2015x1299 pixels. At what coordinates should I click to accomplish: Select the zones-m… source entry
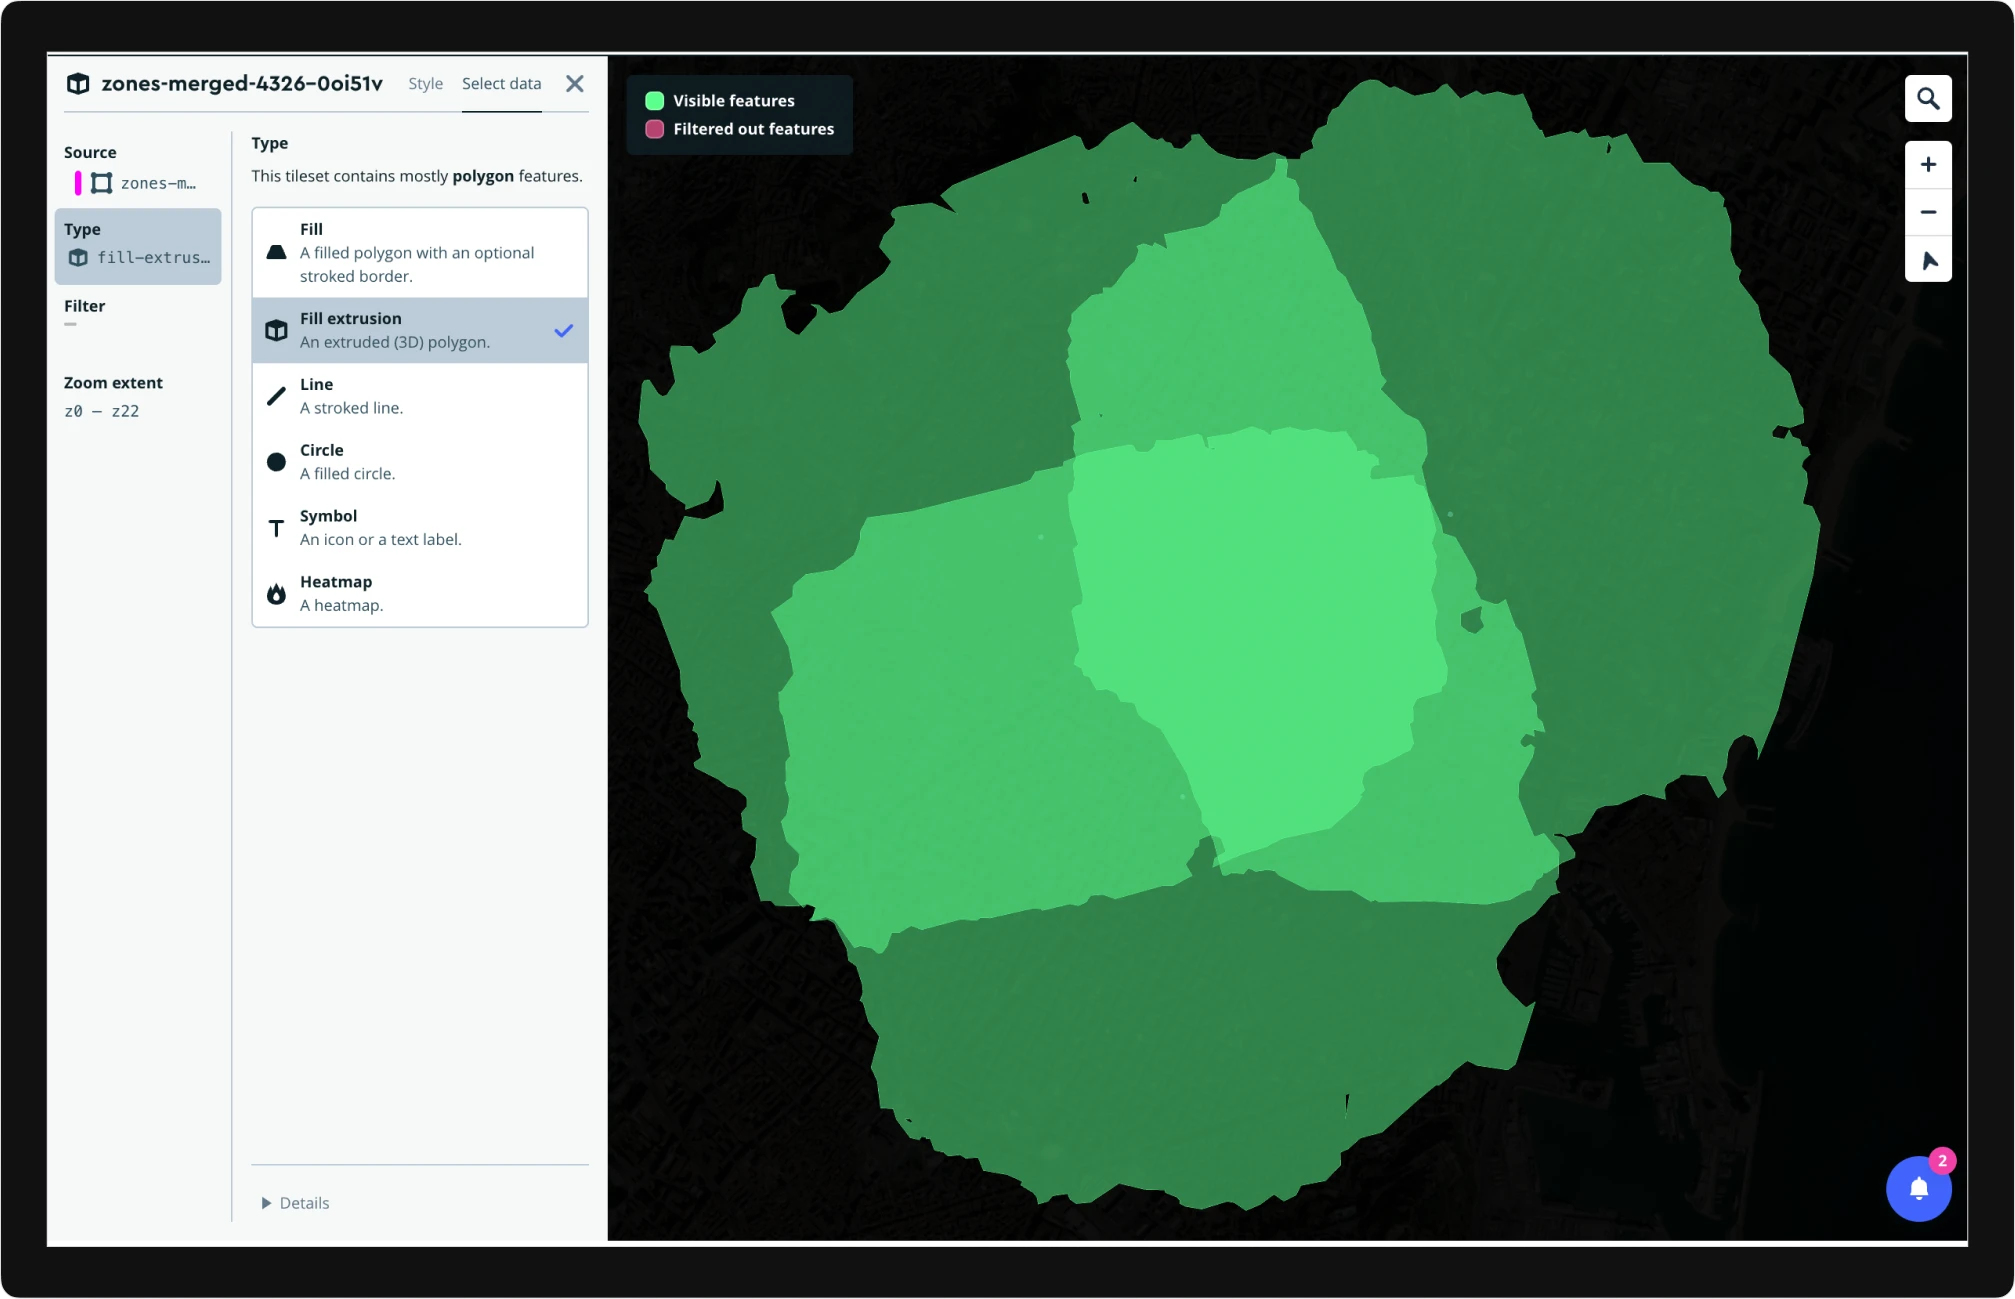pos(138,183)
